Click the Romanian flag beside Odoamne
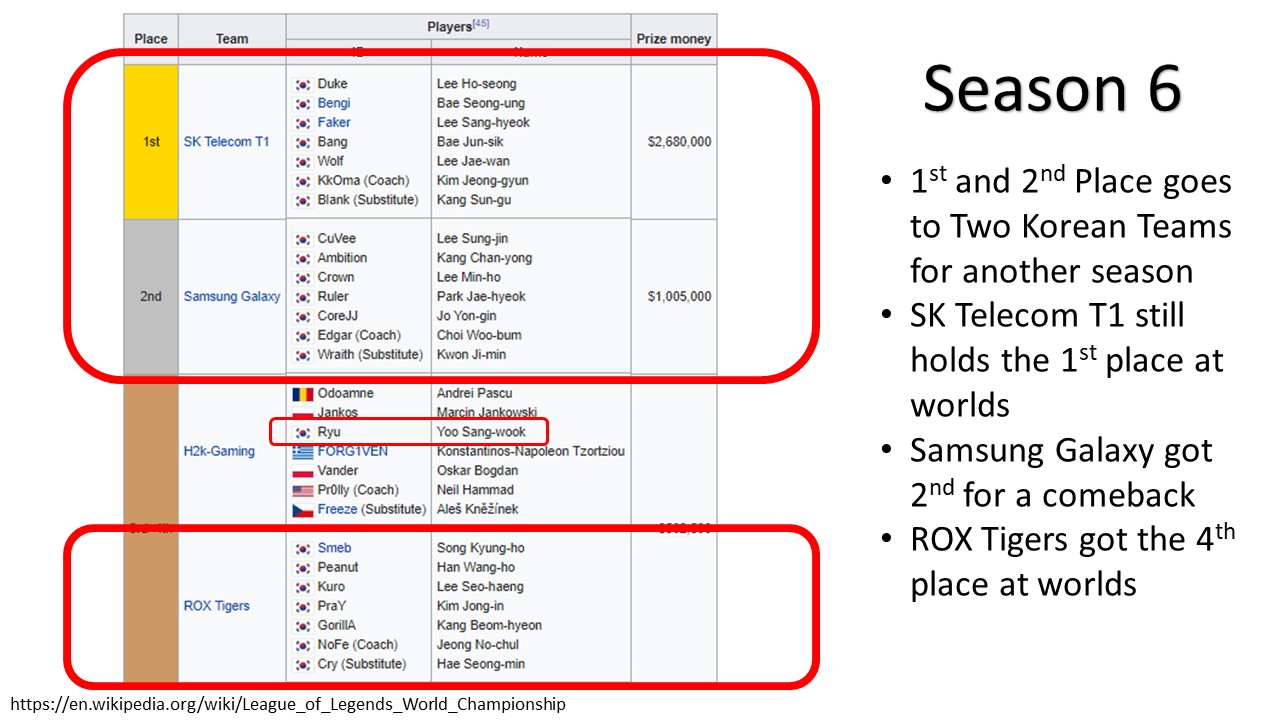This screenshot has width=1280, height=720. click(302, 394)
